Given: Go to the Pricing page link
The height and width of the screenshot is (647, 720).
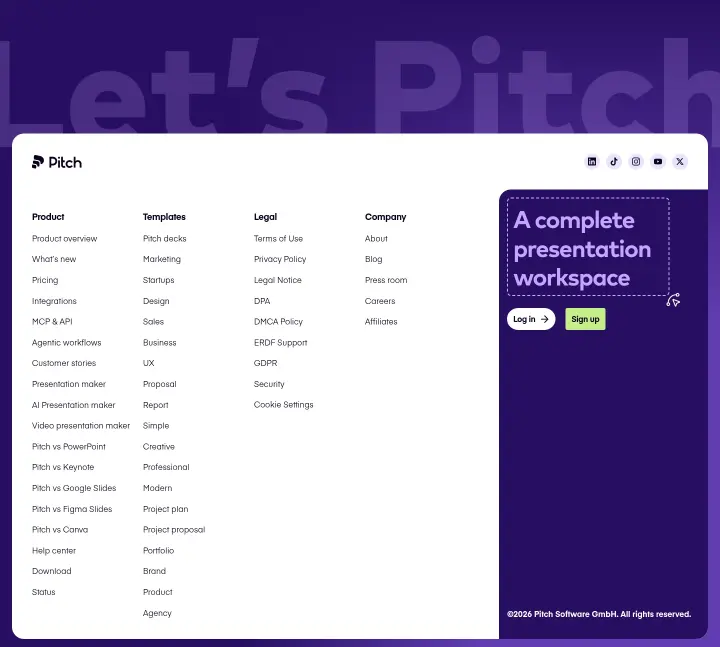Looking at the screenshot, I should (x=45, y=280).
